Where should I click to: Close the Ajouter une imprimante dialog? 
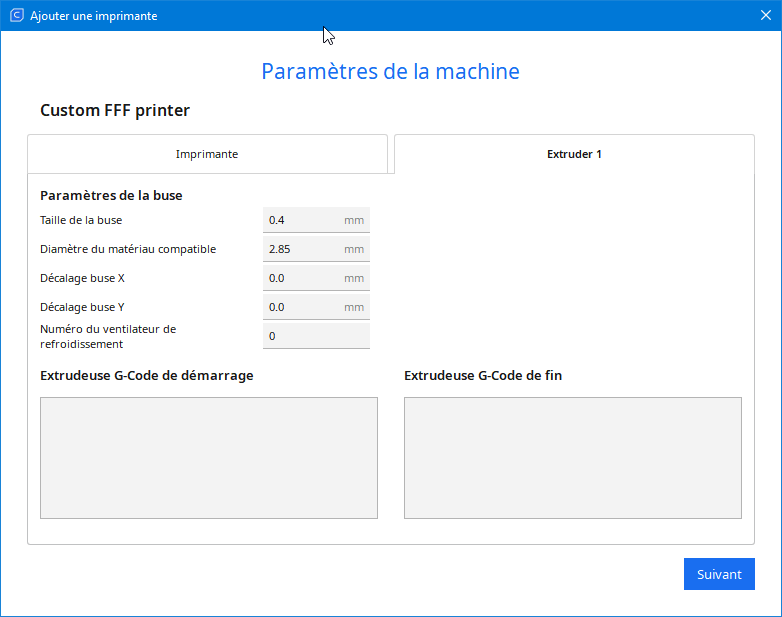tap(766, 15)
